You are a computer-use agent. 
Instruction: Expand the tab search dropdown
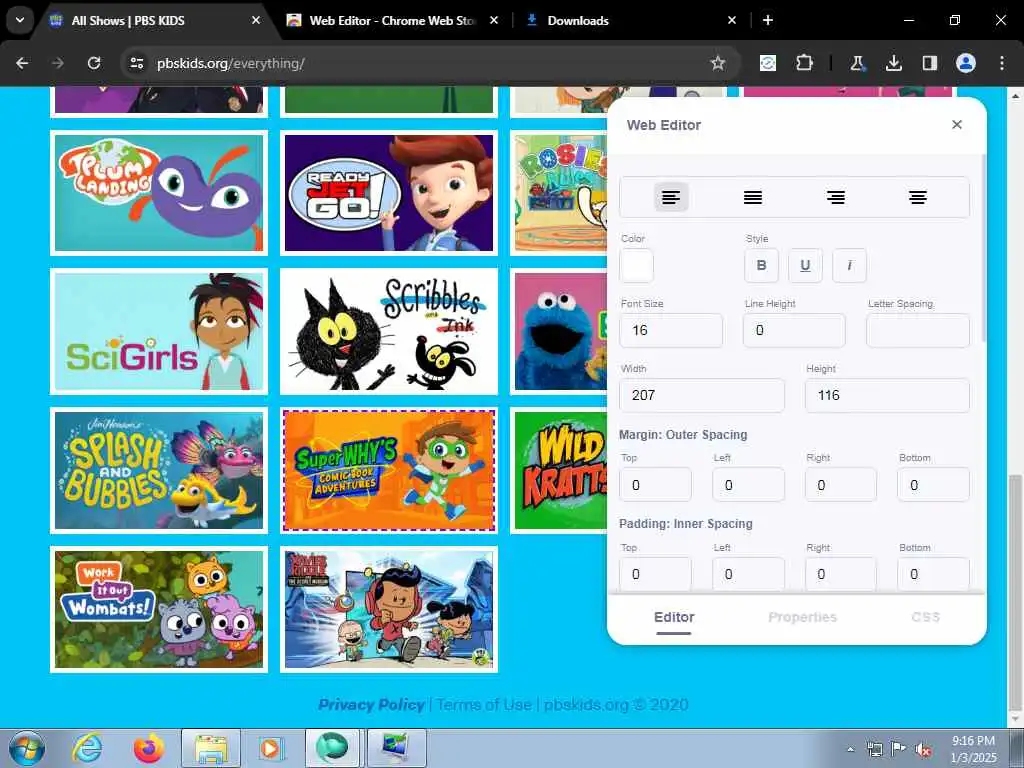point(20,20)
